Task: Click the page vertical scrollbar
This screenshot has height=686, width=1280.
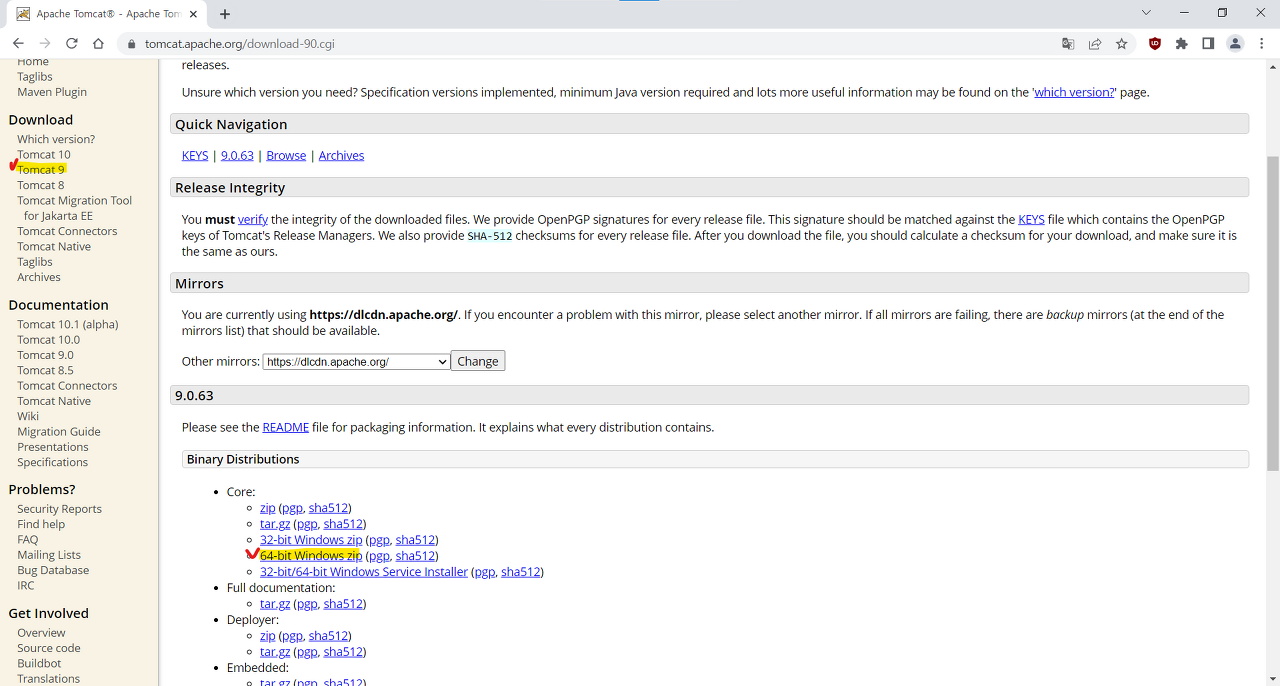Action: coord(1273,313)
